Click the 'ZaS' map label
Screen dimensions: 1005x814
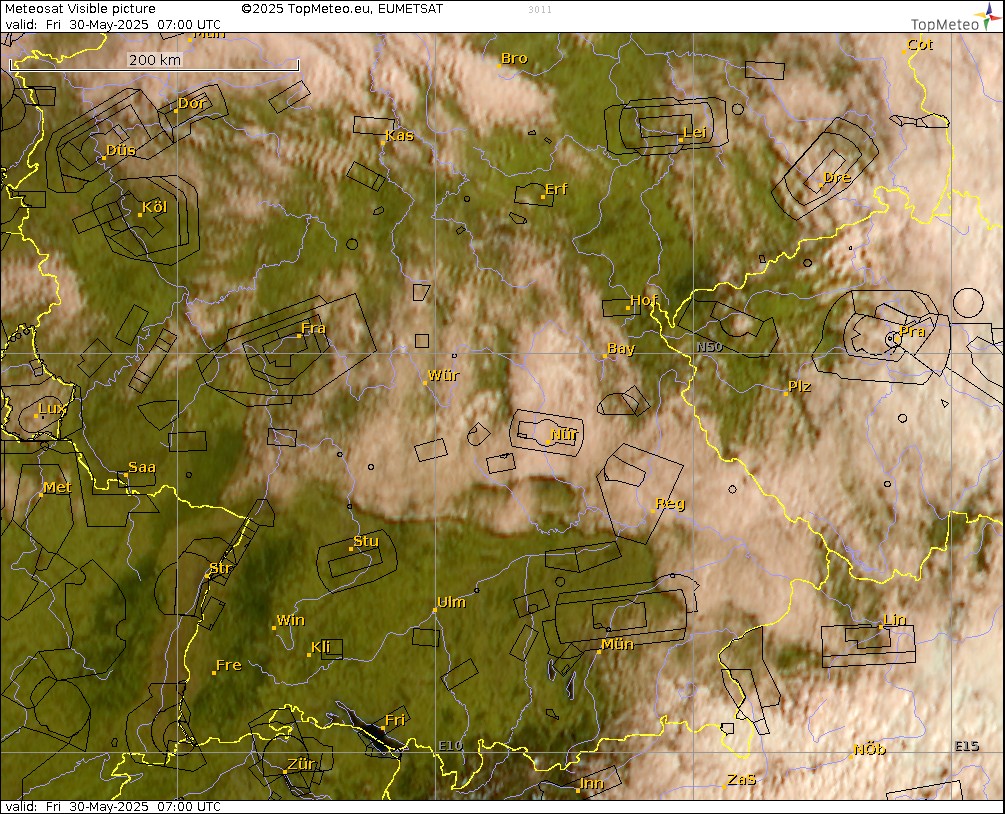(742, 780)
